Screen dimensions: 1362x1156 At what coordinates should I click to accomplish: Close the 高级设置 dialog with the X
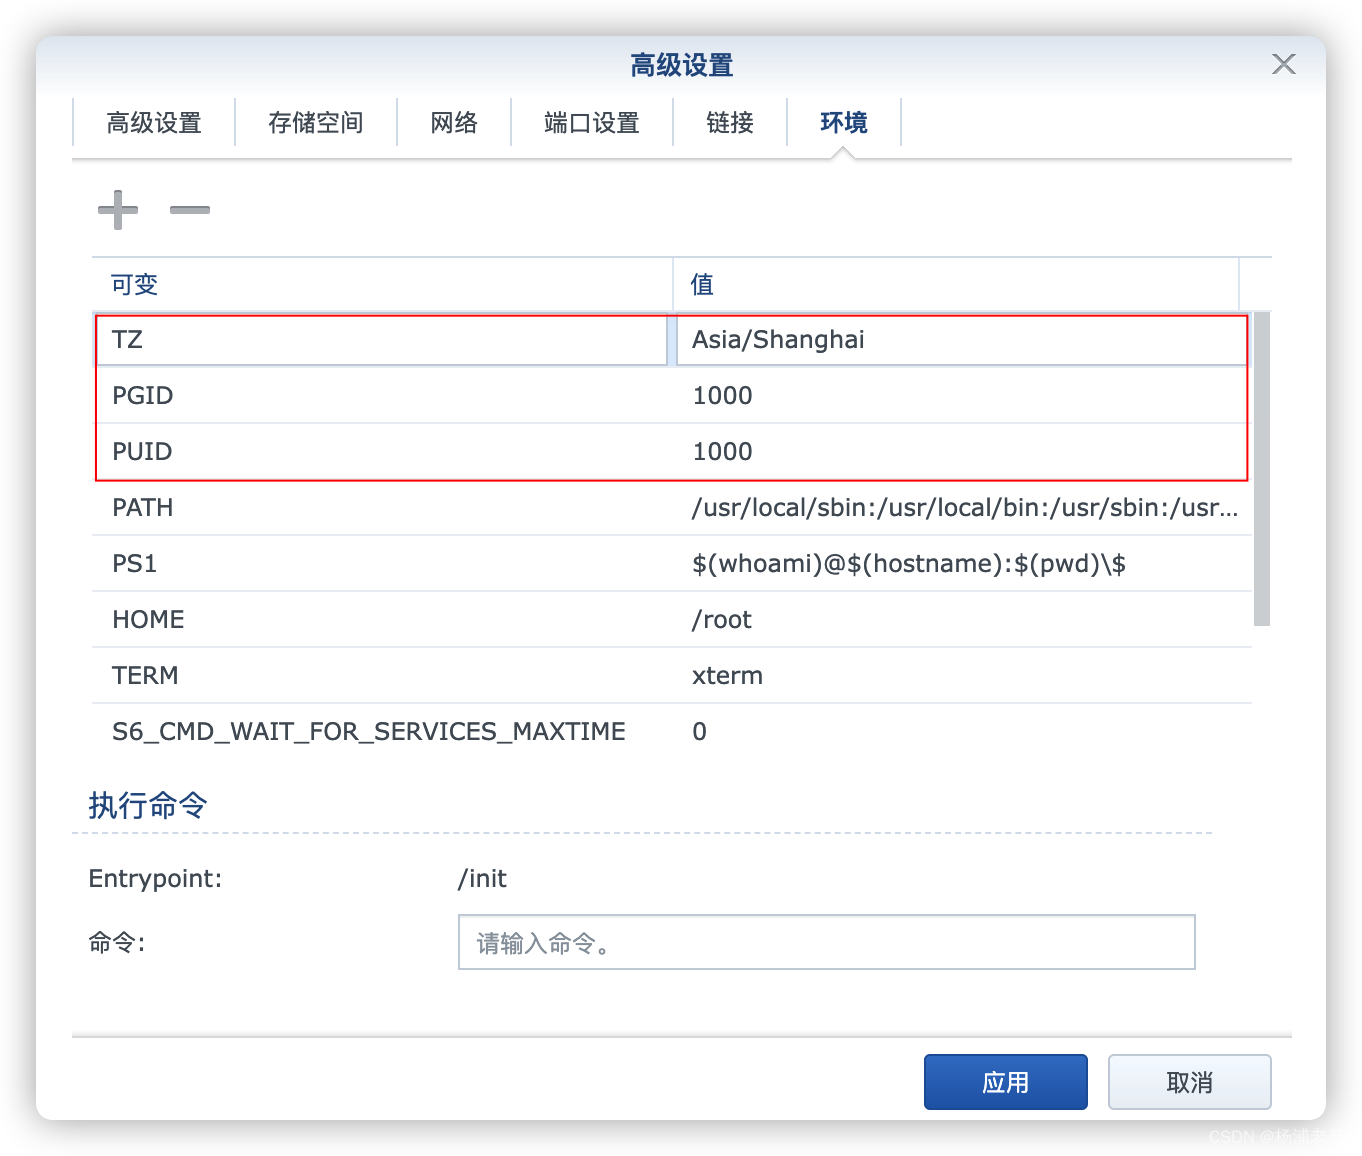[1283, 63]
